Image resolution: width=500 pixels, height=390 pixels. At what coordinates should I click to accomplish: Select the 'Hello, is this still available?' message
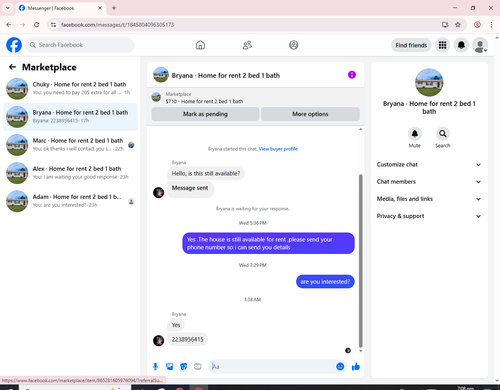pyautogui.click(x=206, y=173)
